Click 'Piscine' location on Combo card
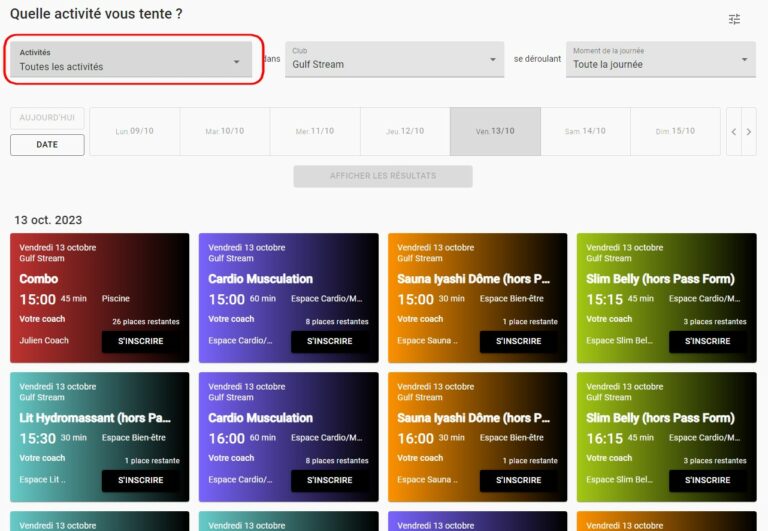 pyautogui.click(x=116, y=298)
